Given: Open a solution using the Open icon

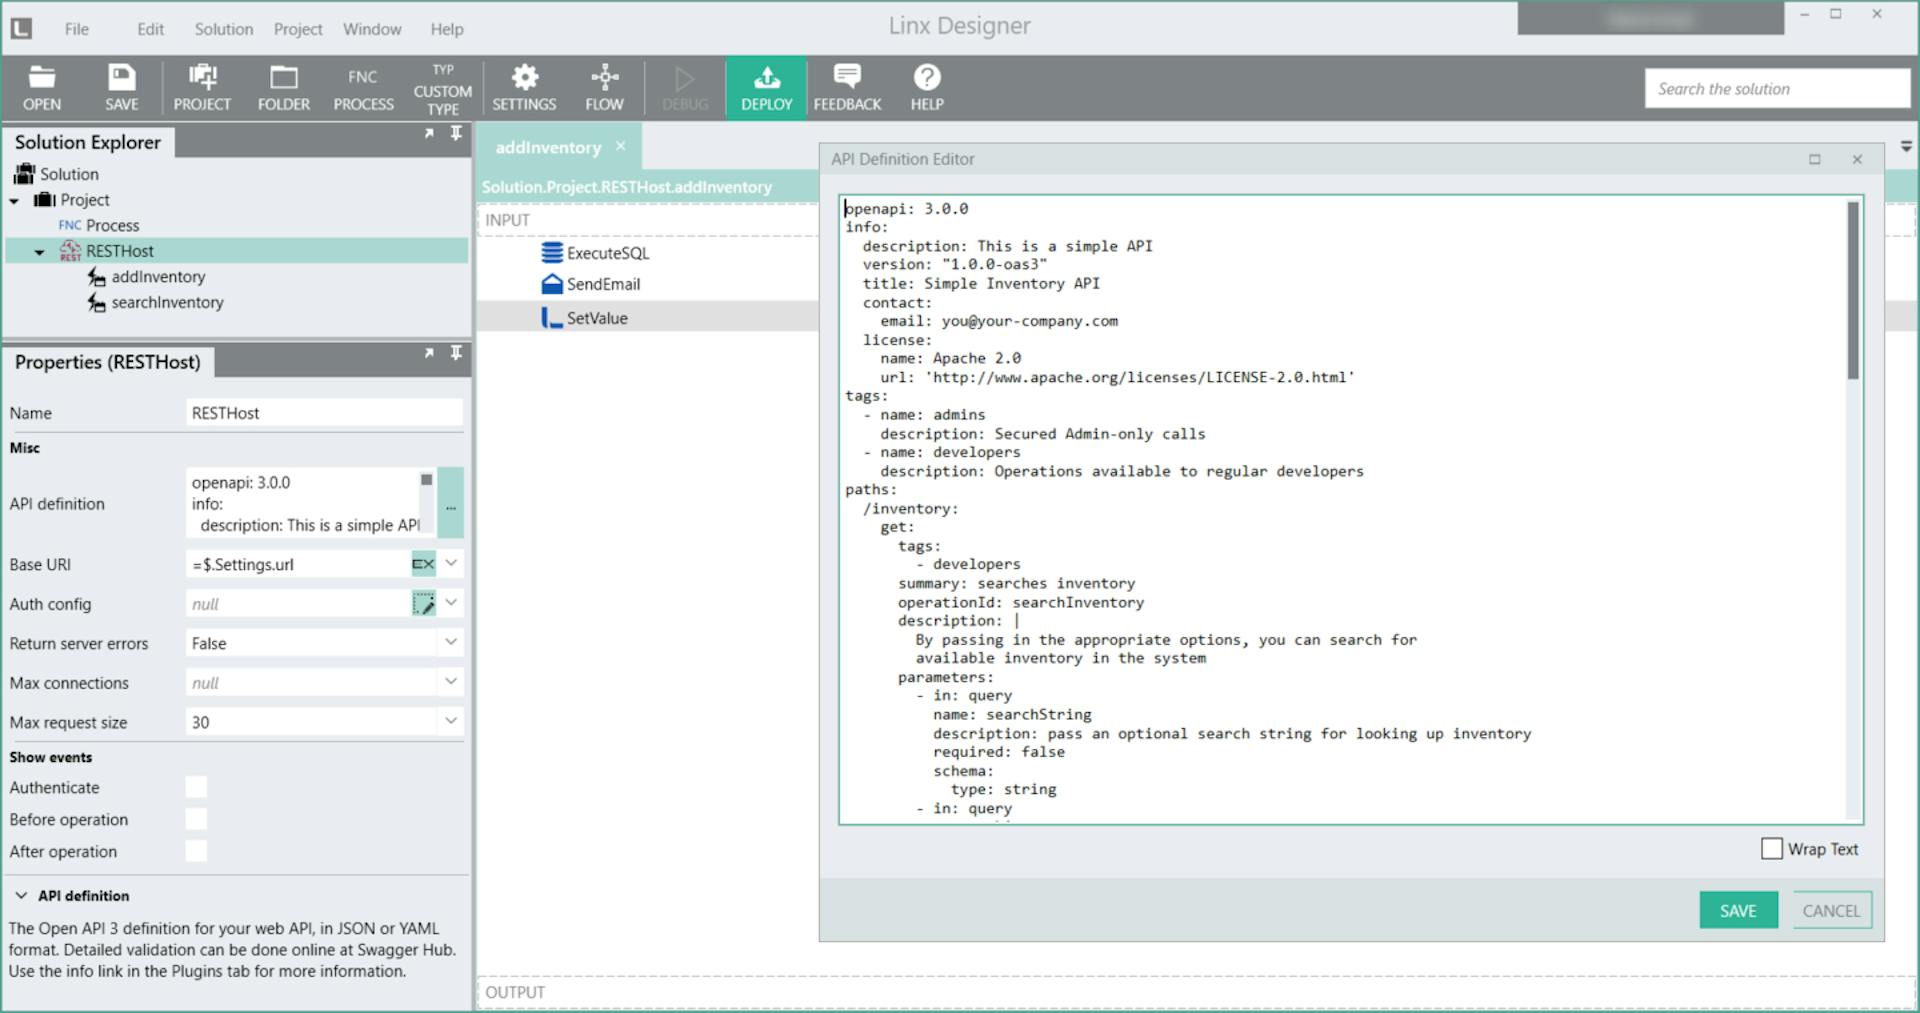Looking at the screenshot, I should 41,86.
